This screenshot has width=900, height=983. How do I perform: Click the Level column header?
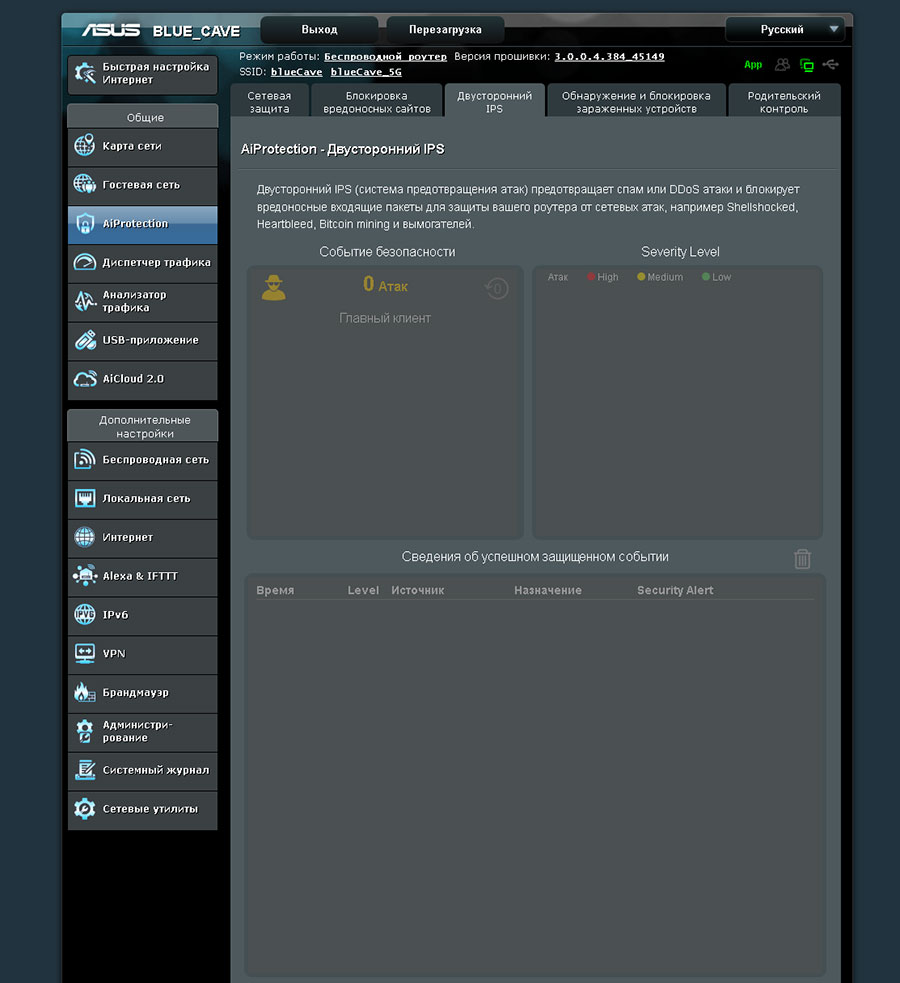364,591
